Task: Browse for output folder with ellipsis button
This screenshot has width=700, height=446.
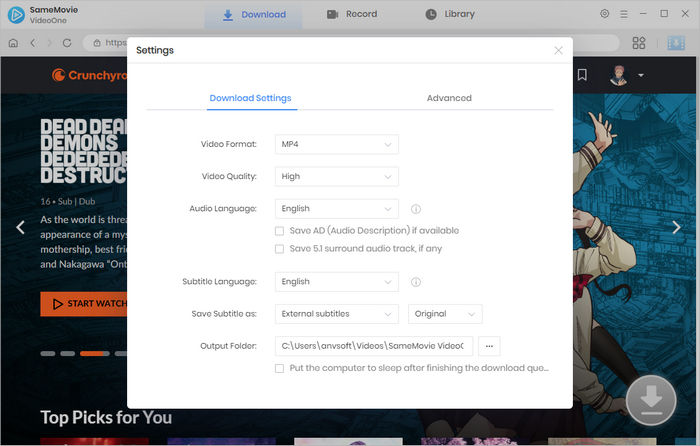Action: pos(489,346)
